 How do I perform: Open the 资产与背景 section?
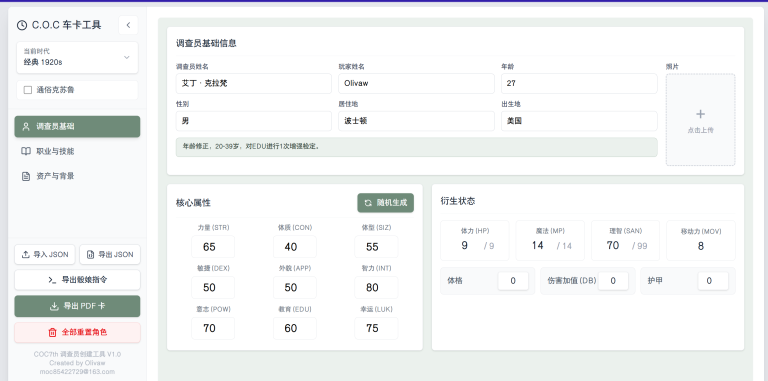tap(77, 176)
